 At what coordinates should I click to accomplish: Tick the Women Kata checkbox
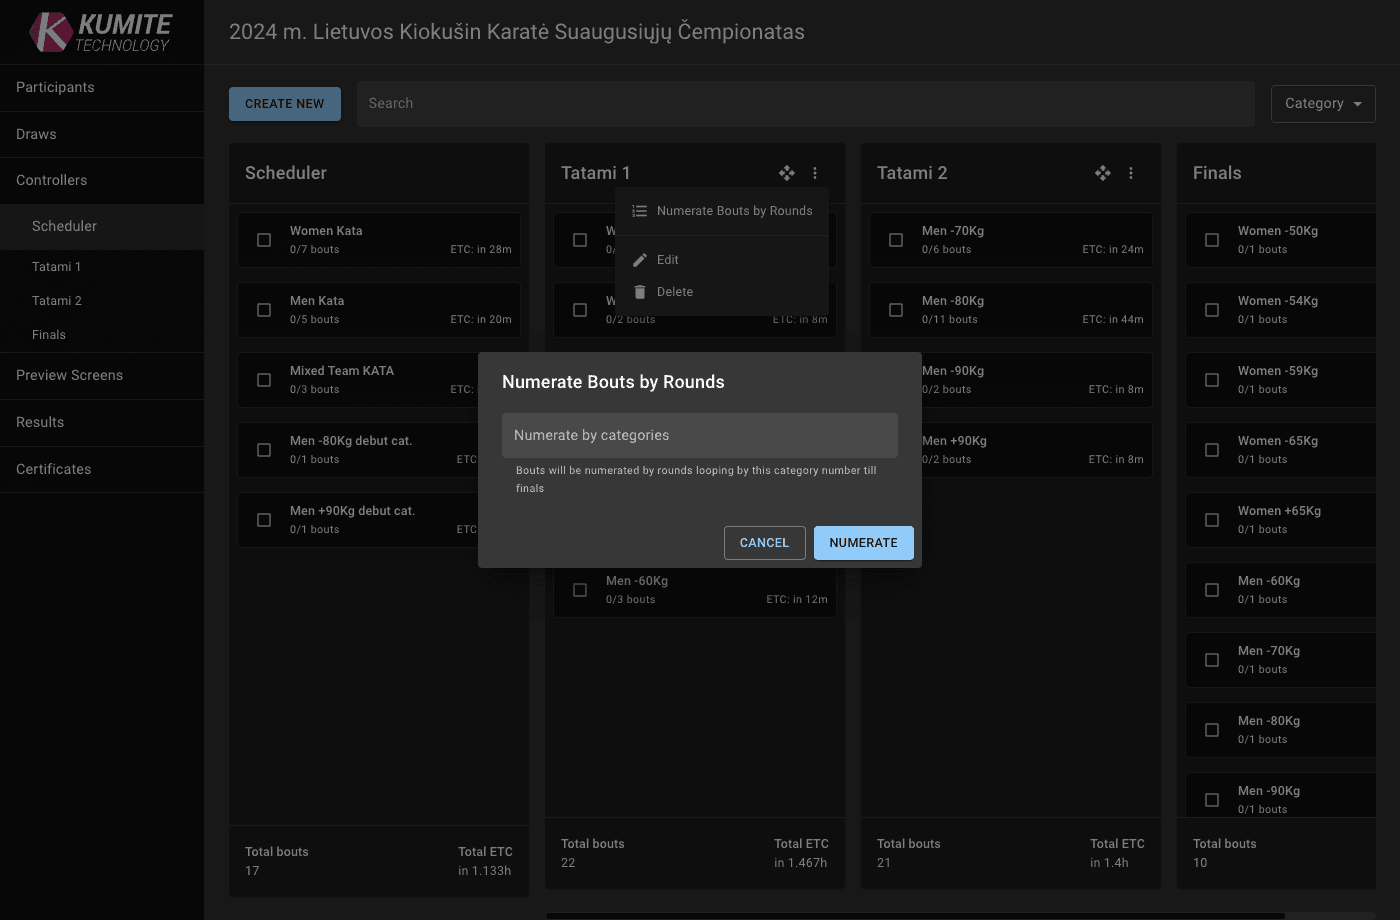coord(264,240)
